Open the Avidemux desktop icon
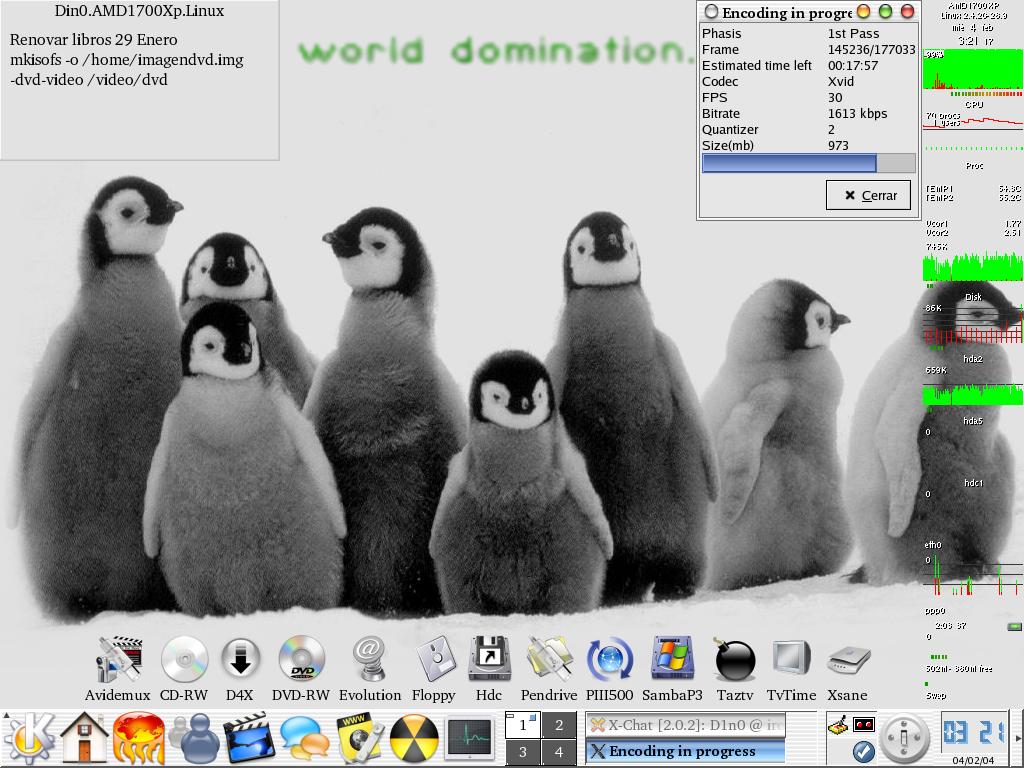Viewport: 1024px width, 768px height. [117, 661]
